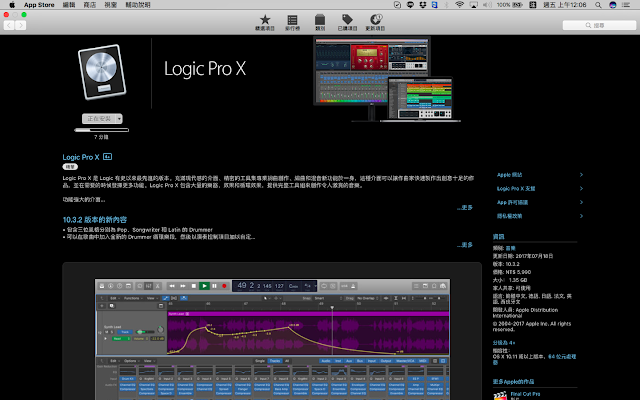
Task: Open the Apple 網站 link
Action: pos(509,175)
